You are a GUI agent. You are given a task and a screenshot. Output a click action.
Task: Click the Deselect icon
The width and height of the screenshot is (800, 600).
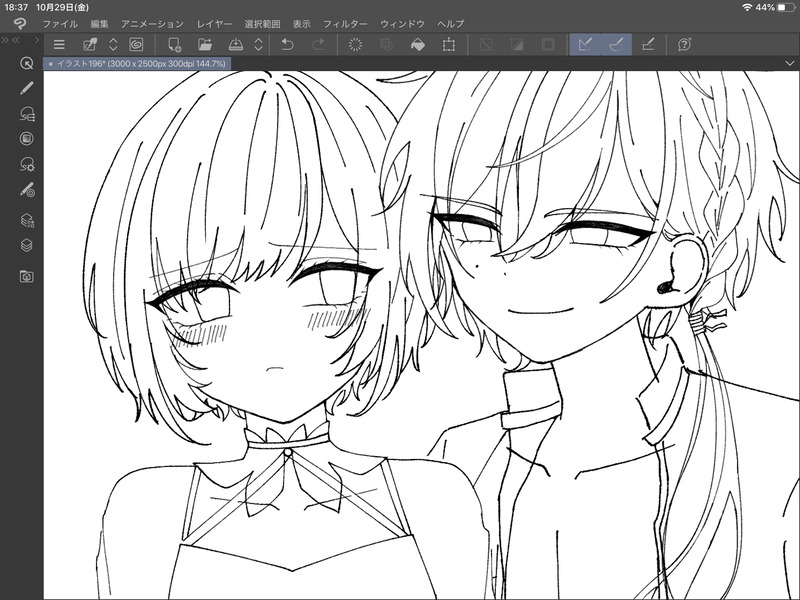coord(486,45)
